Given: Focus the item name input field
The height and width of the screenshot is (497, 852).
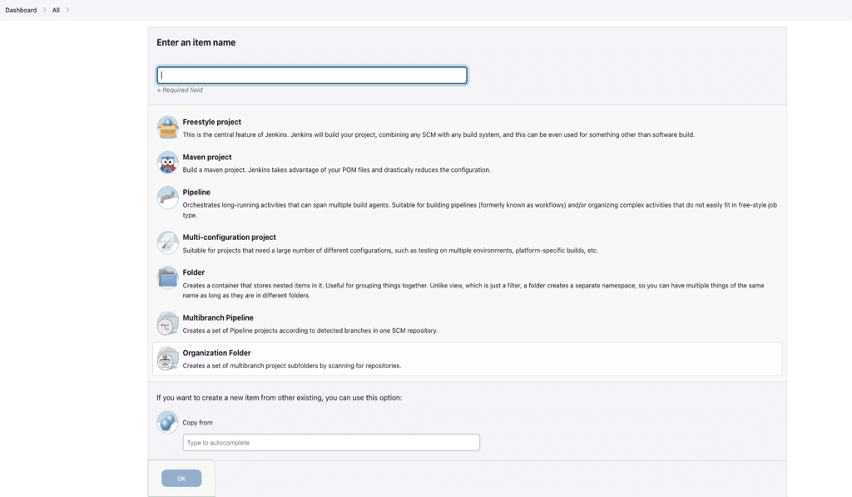Looking at the screenshot, I should [312, 75].
